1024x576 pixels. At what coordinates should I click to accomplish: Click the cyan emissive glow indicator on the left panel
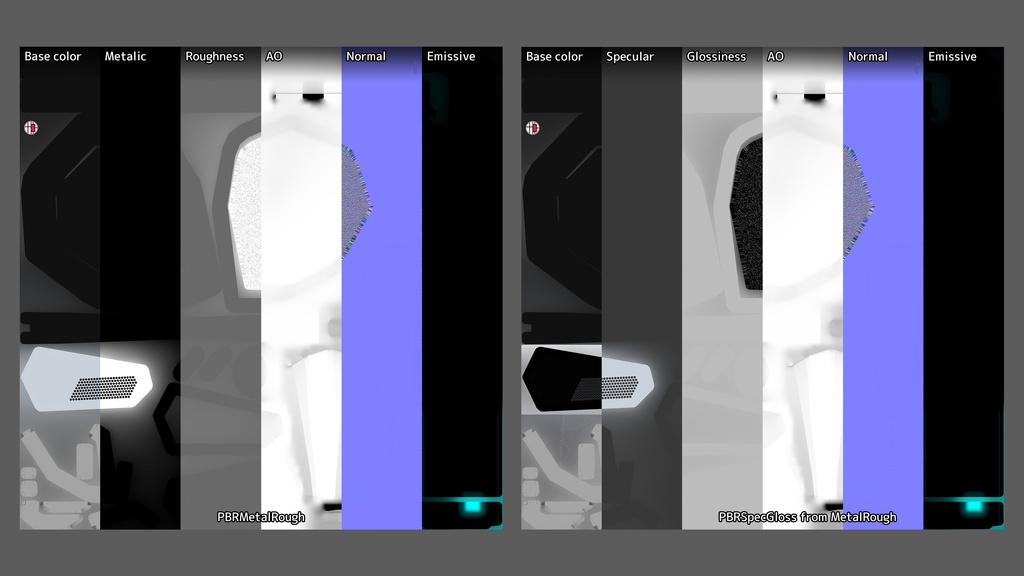pyautogui.click(x=470, y=506)
